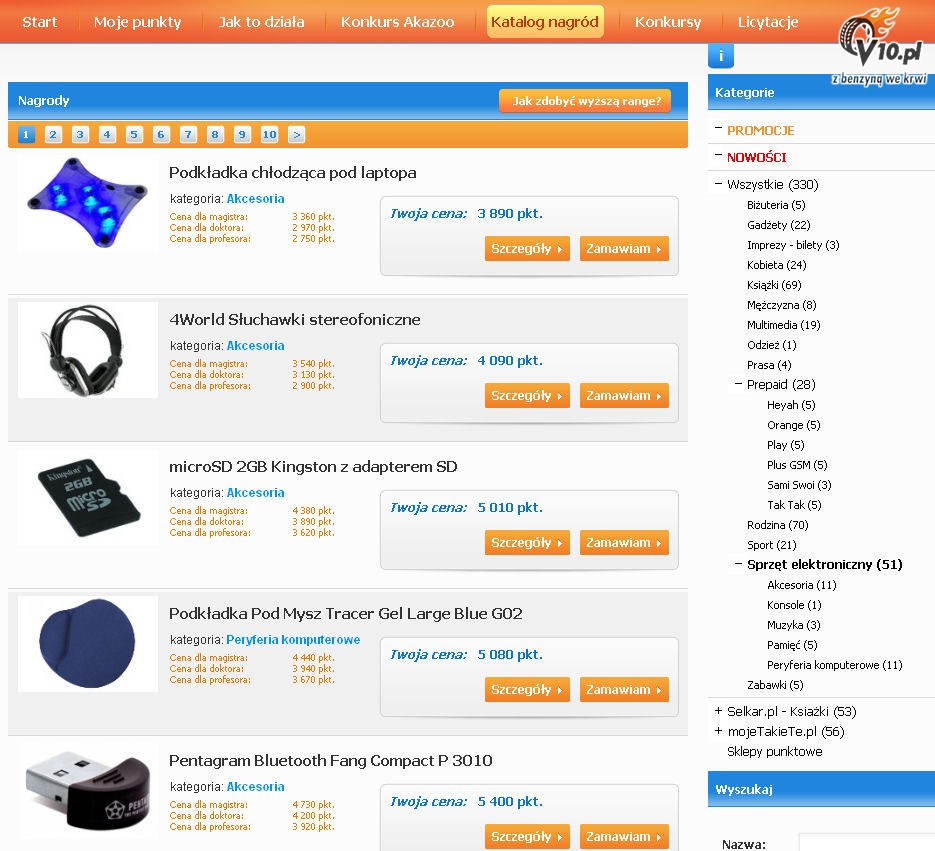The height and width of the screenshot is (851, 935).
Task: Go to next page arrow in pagination
Action: [296, 135]
